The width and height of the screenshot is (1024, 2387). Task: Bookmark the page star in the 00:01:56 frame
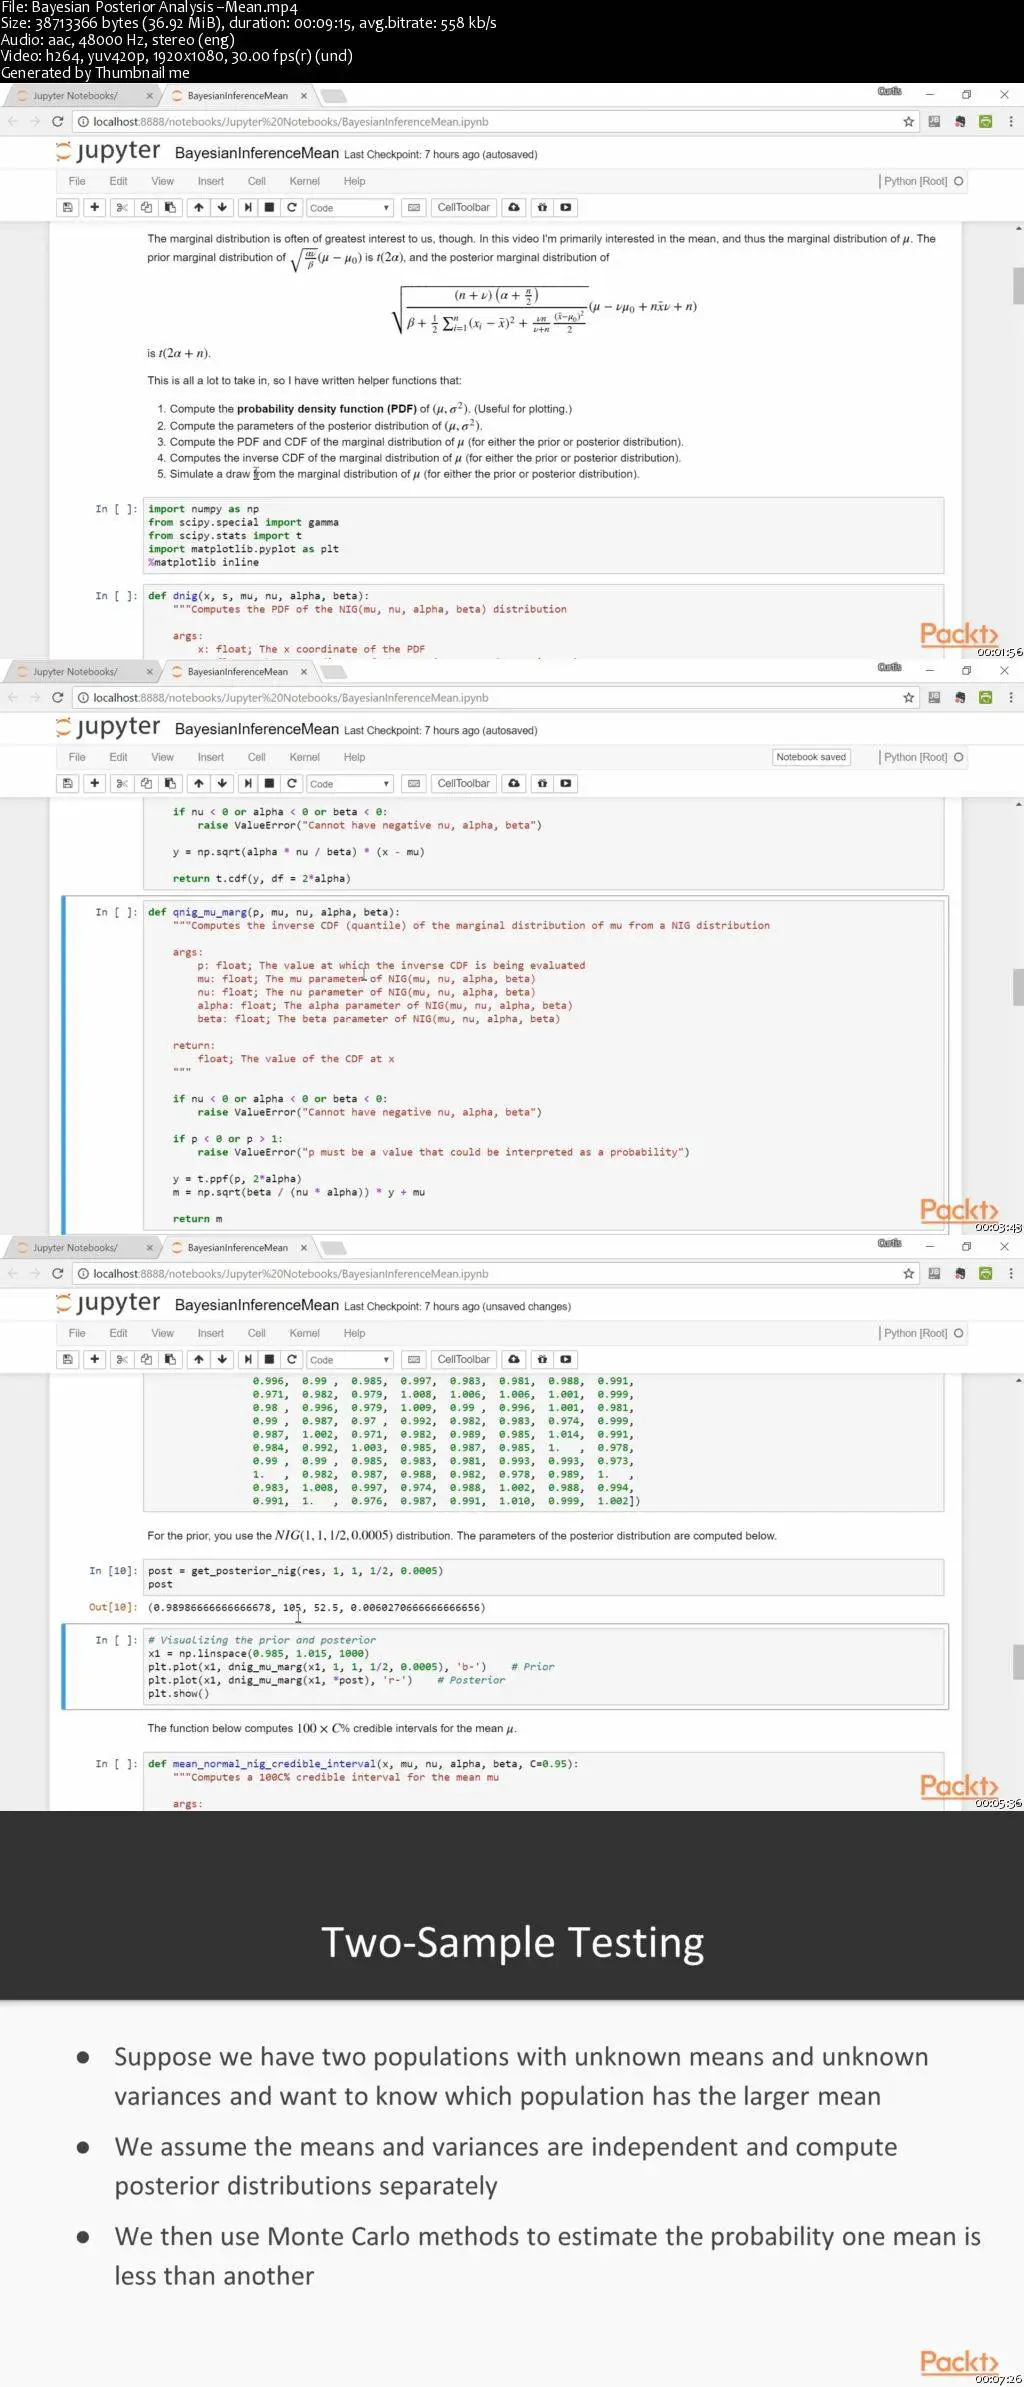908,122
